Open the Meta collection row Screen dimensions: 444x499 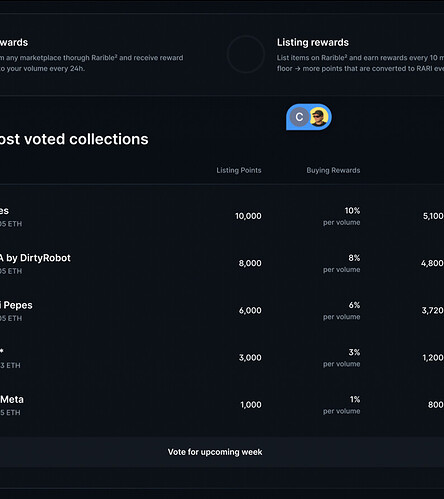pyautogui.click(x=12, y=399)
